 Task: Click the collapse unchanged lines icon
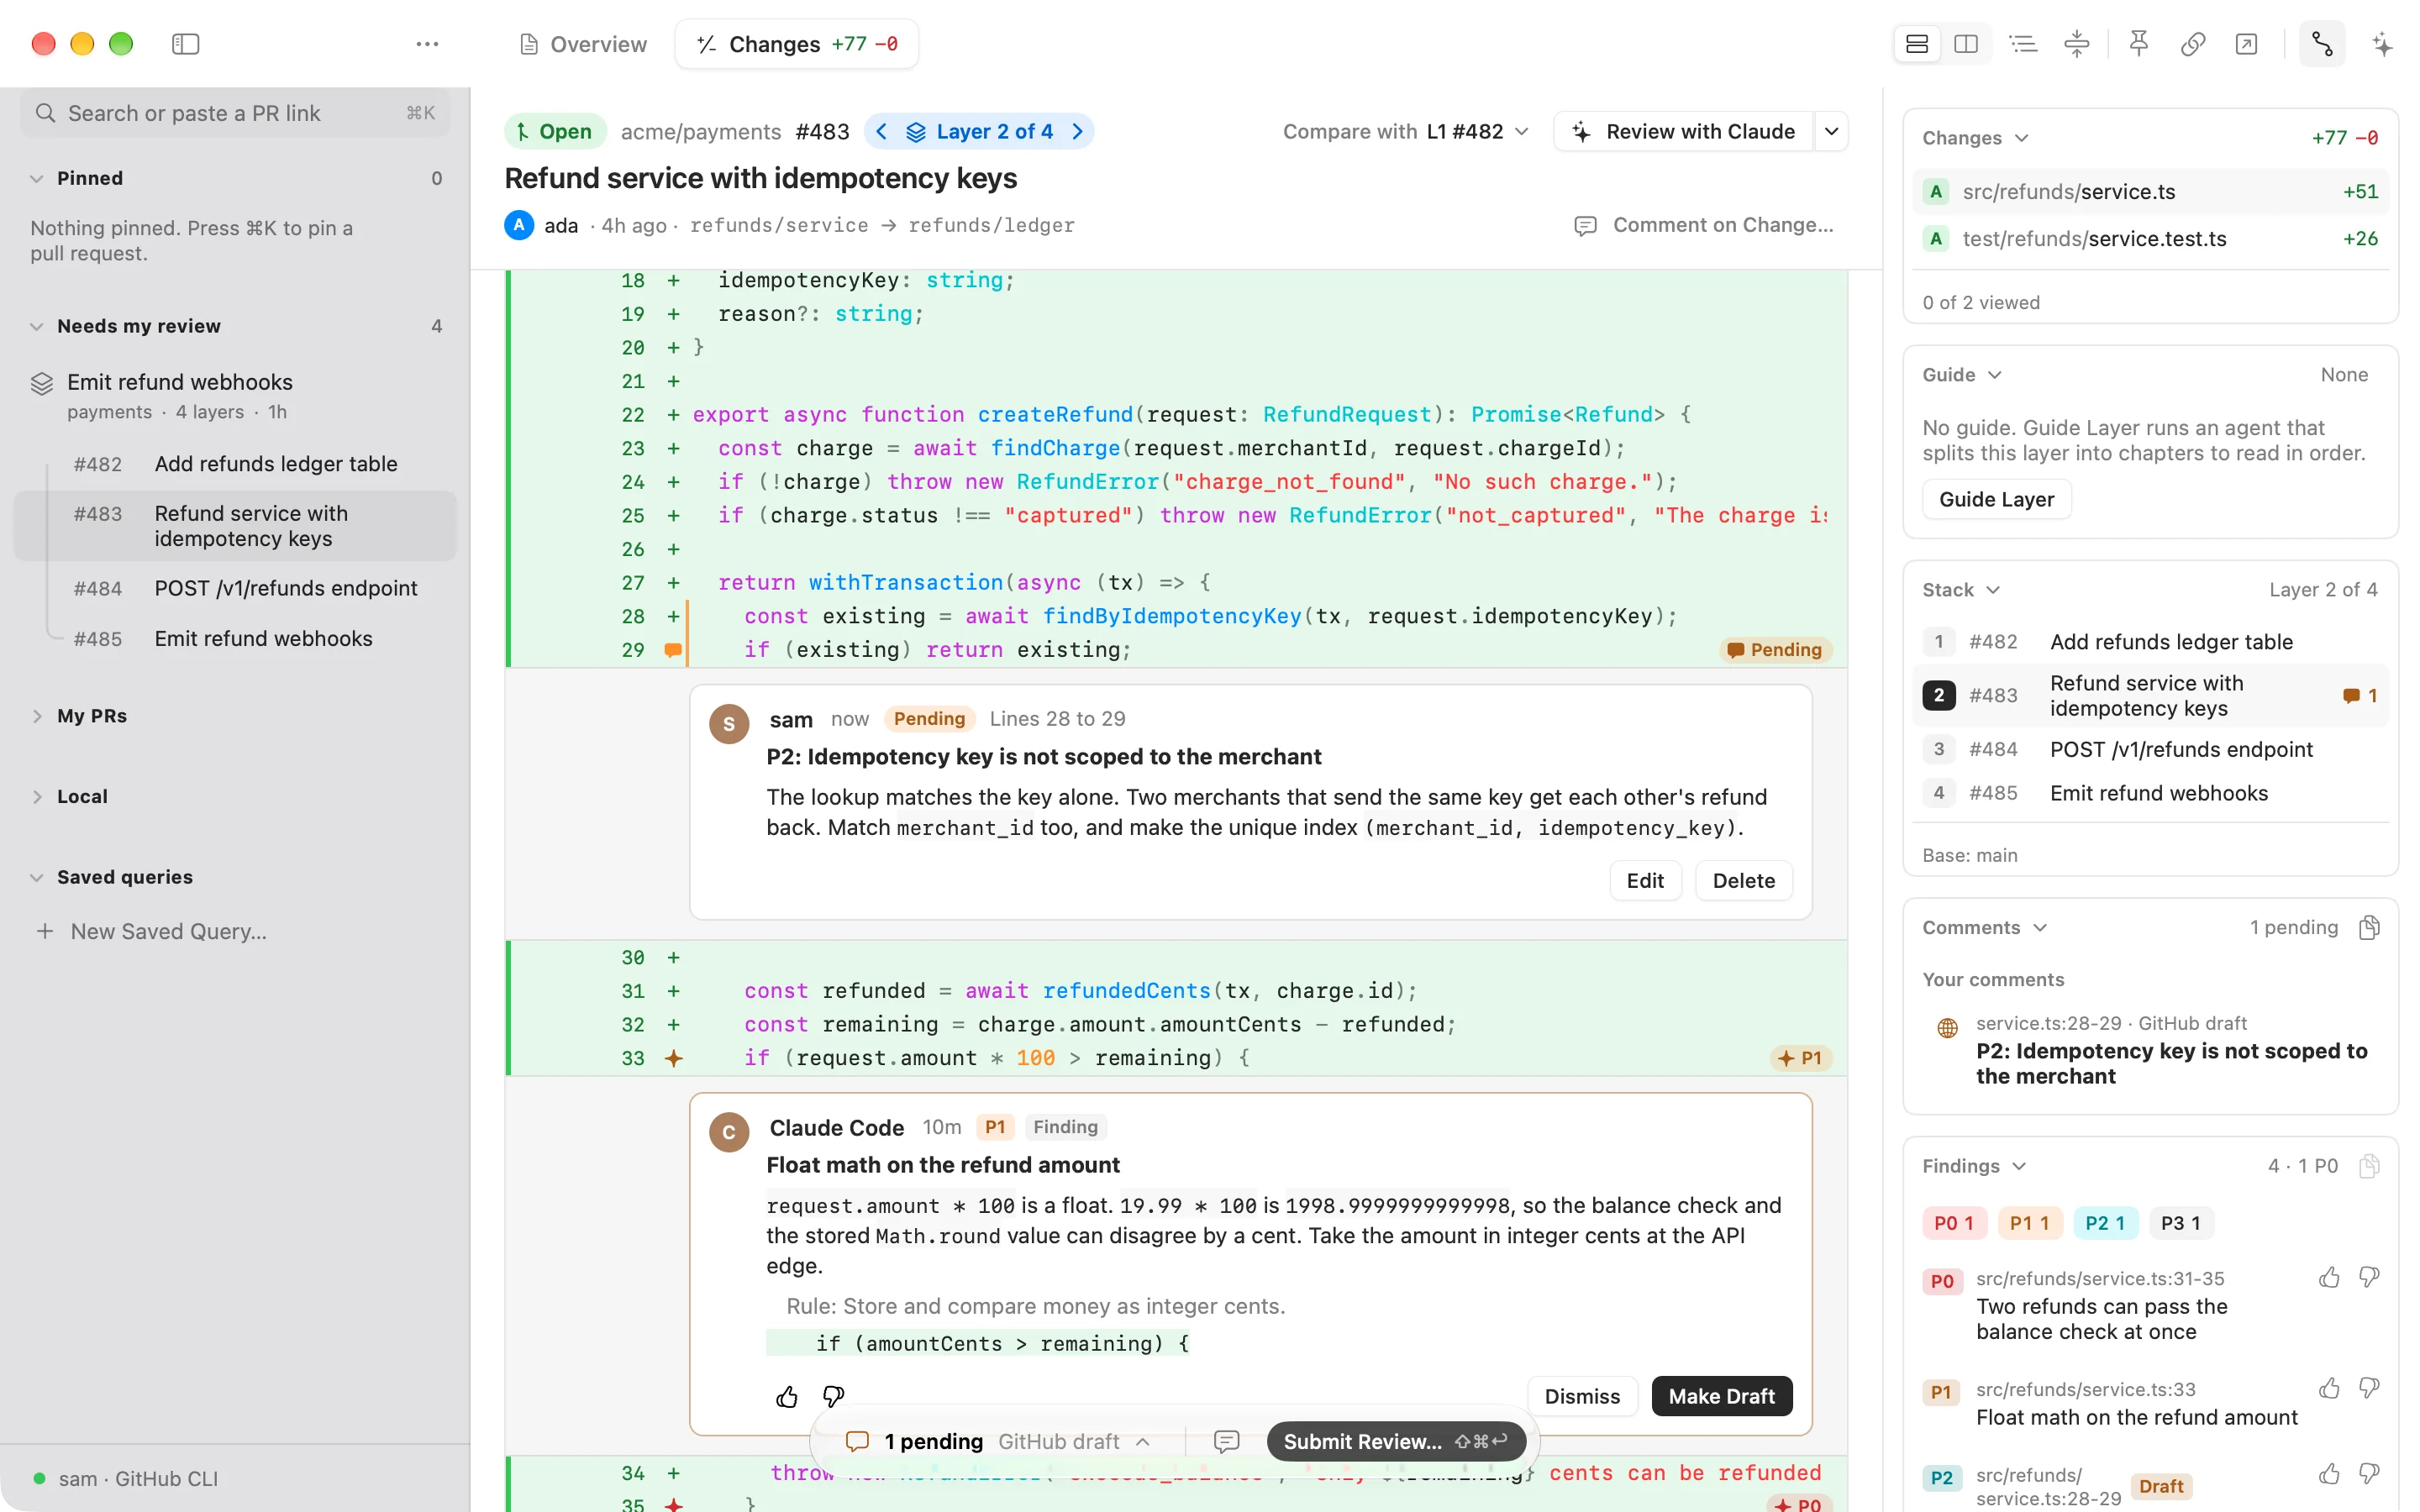[x=2077, y=44]
